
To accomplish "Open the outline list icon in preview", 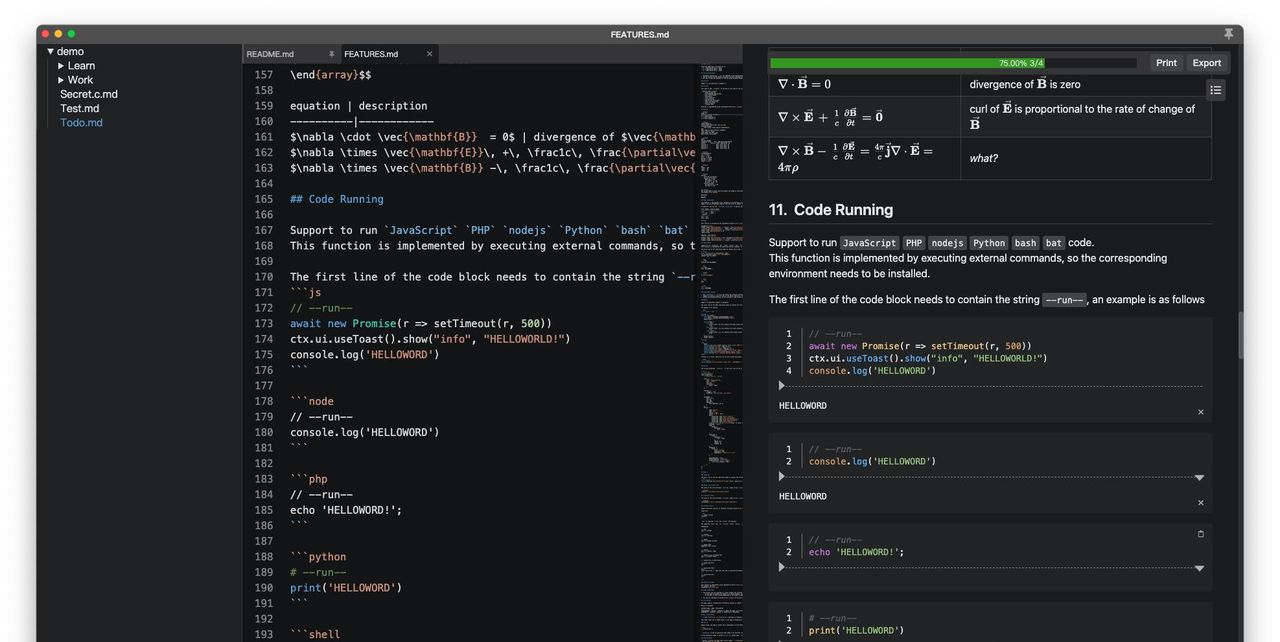I will click(1215, 90).
